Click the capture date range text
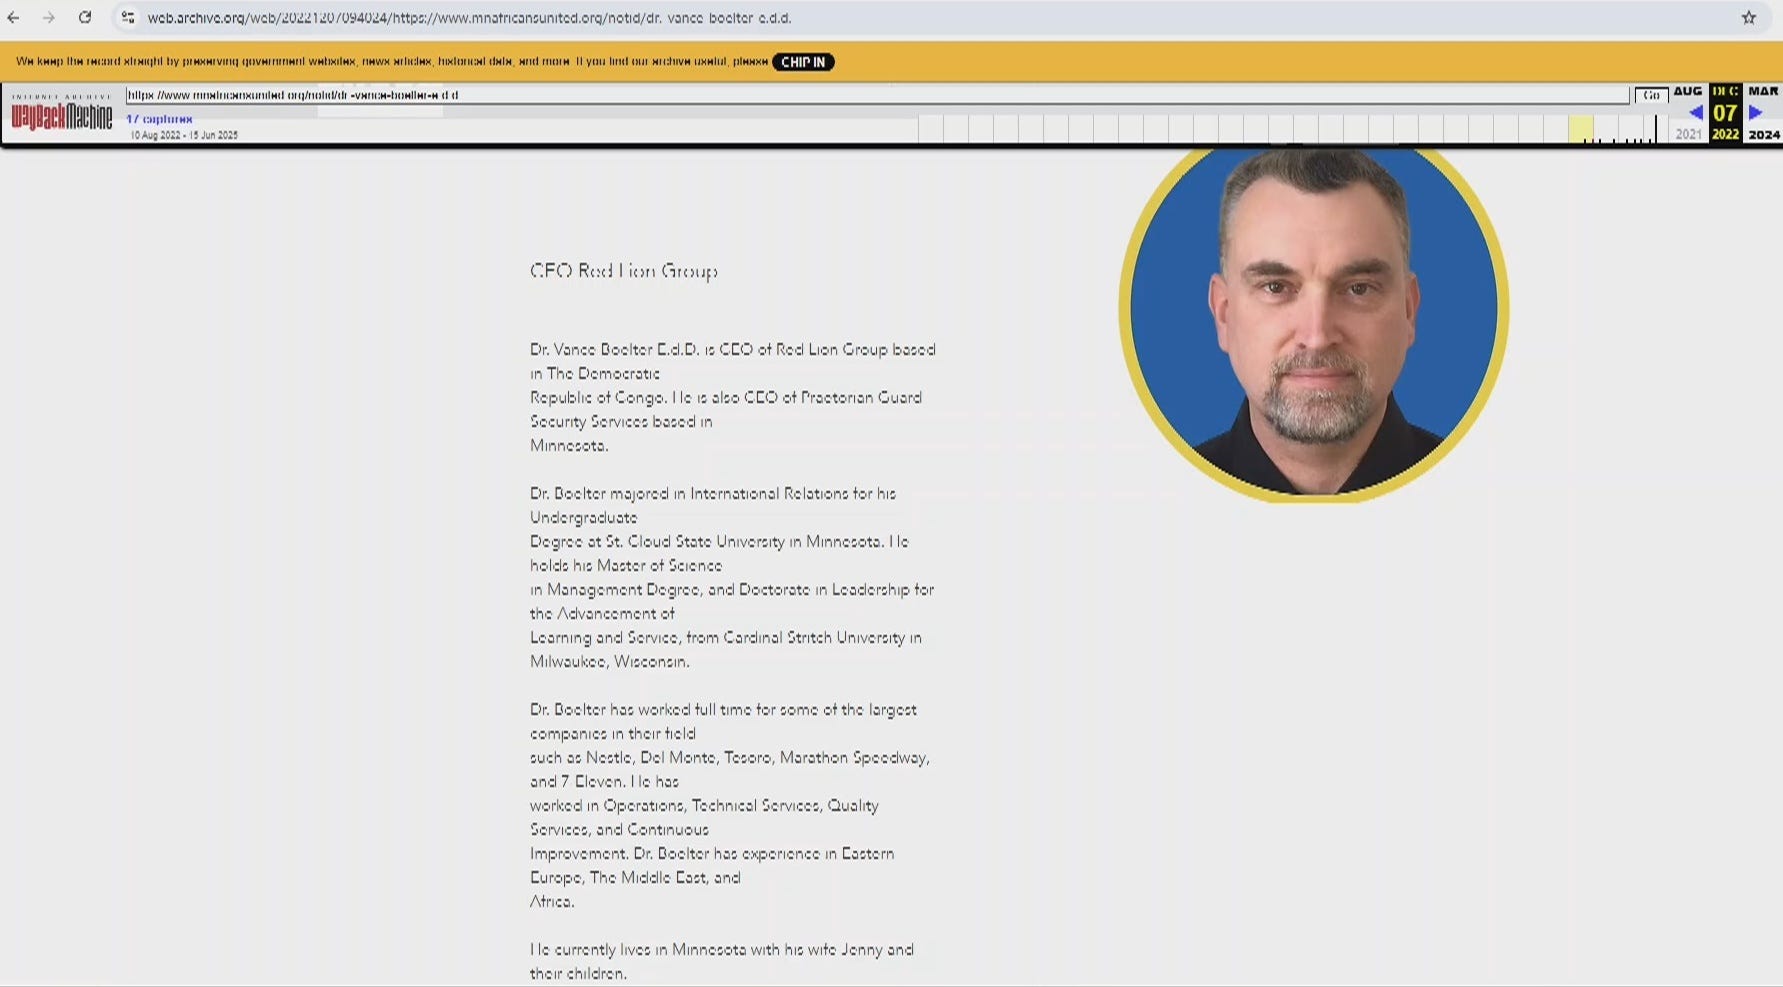The width and height of the screenshot is (1783, 987). click(x=184, y=135)
